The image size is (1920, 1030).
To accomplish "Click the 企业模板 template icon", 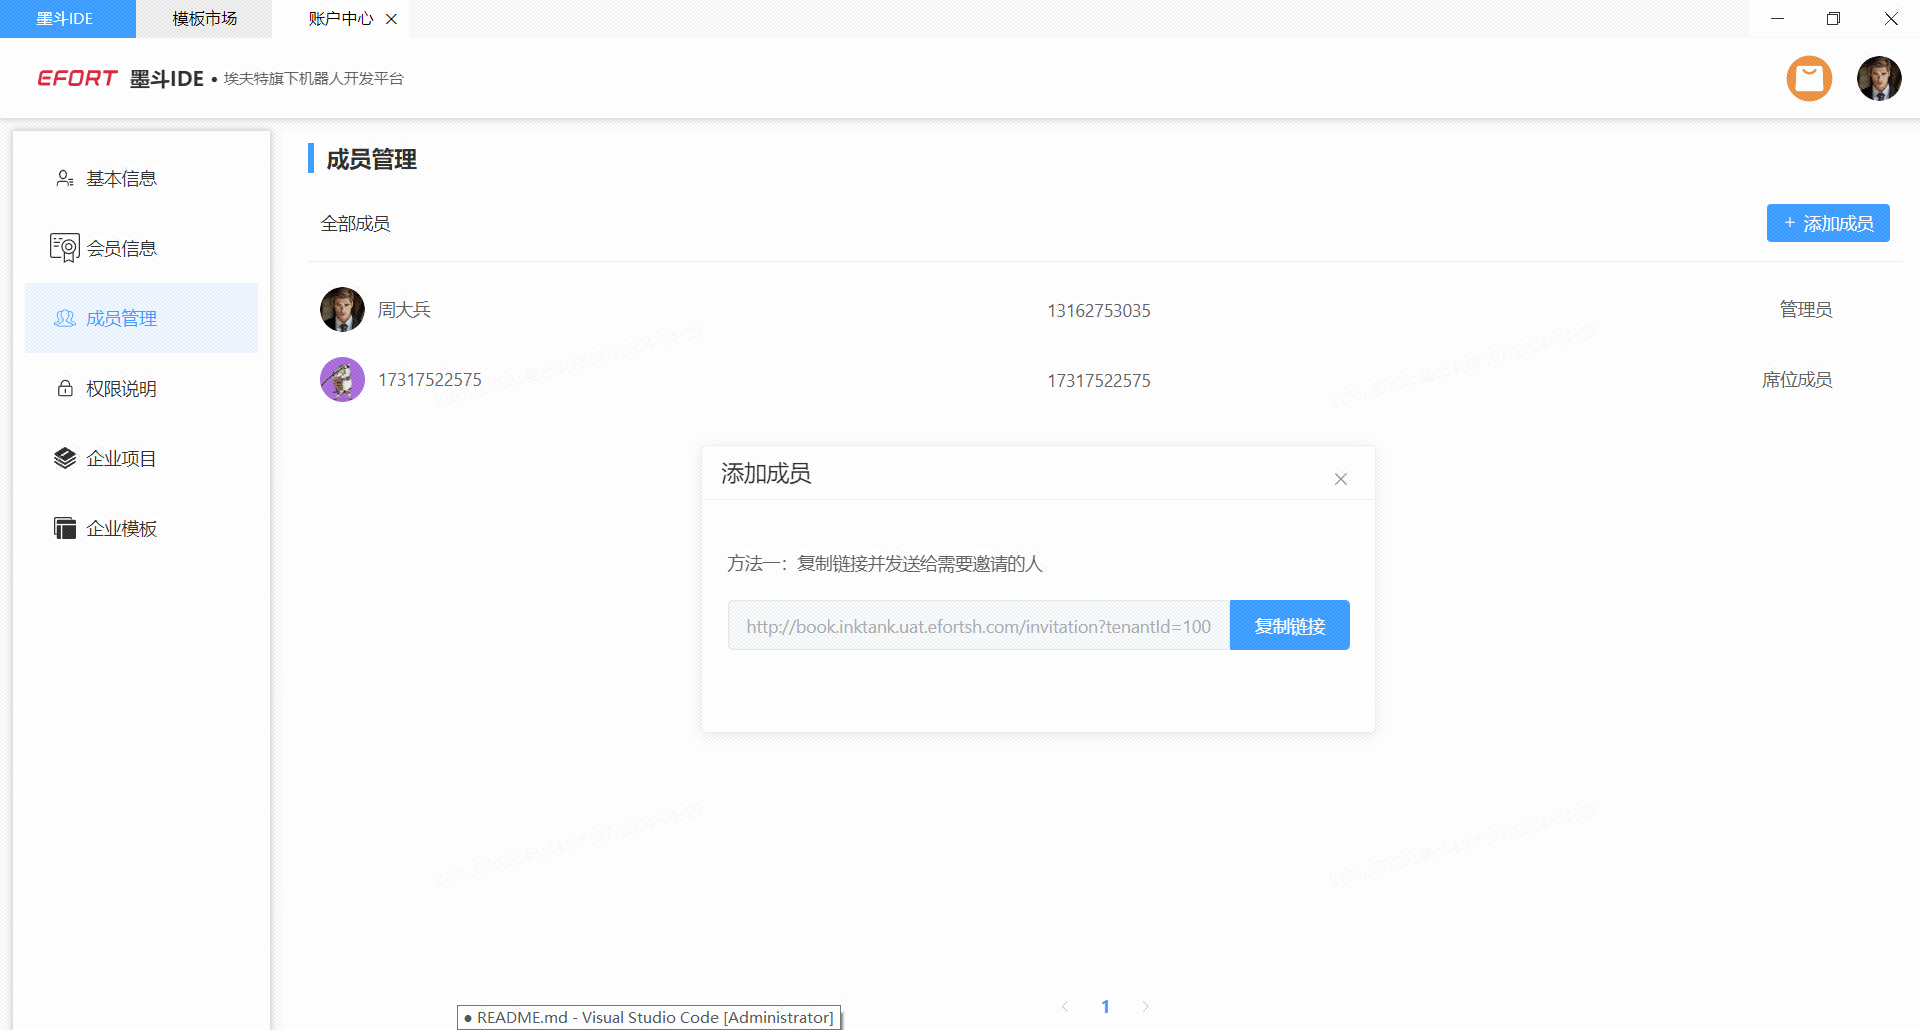I will tap(65, 528).
